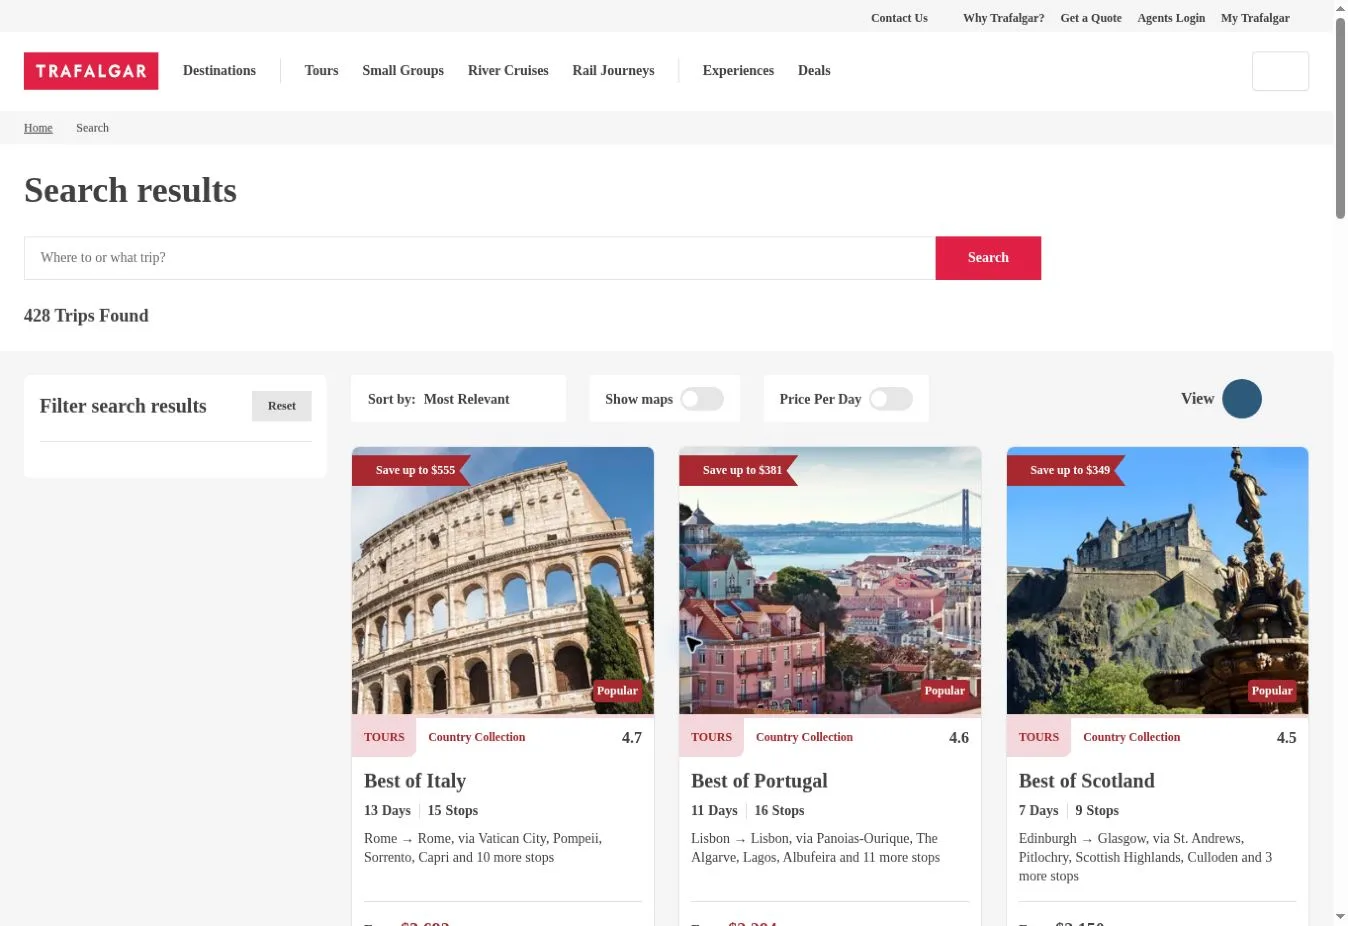
Task: Click the TOURS tag on the Best of Italy card
Action: click(x=384, y=737)
